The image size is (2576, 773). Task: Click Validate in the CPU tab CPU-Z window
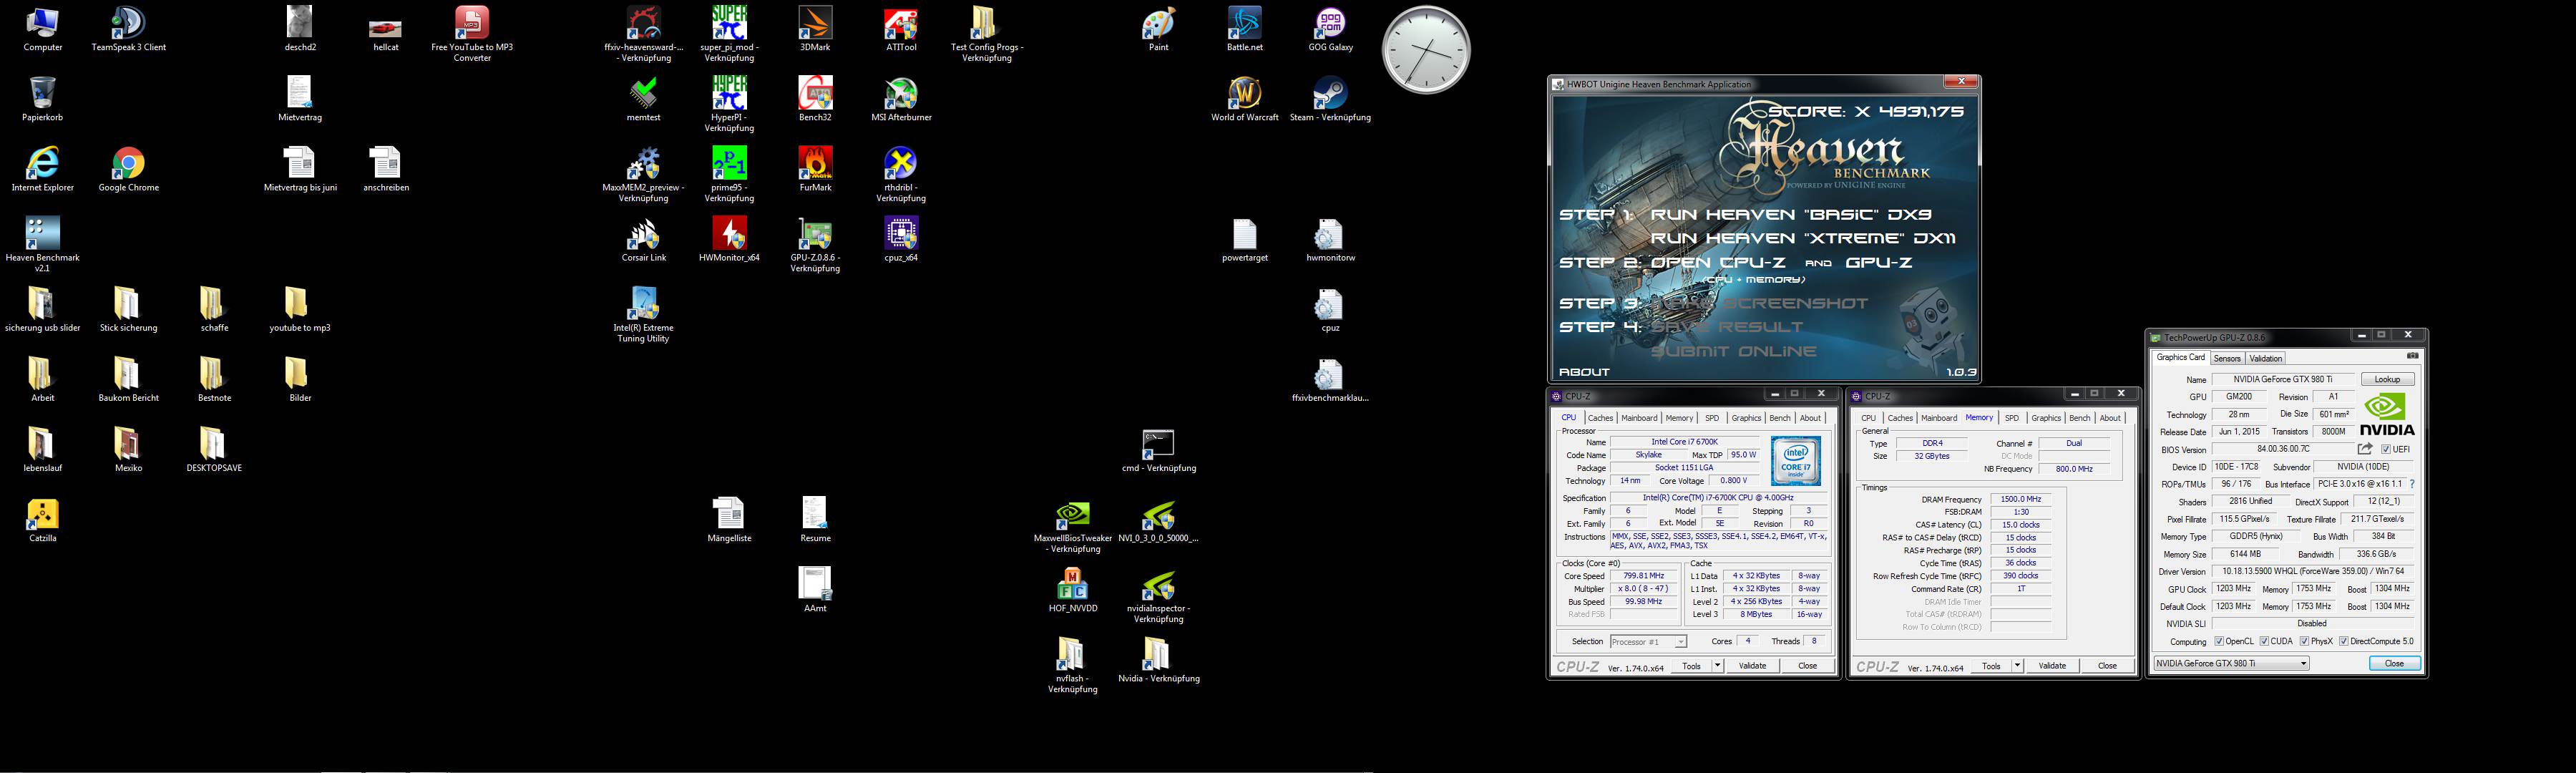point(1752,666)
